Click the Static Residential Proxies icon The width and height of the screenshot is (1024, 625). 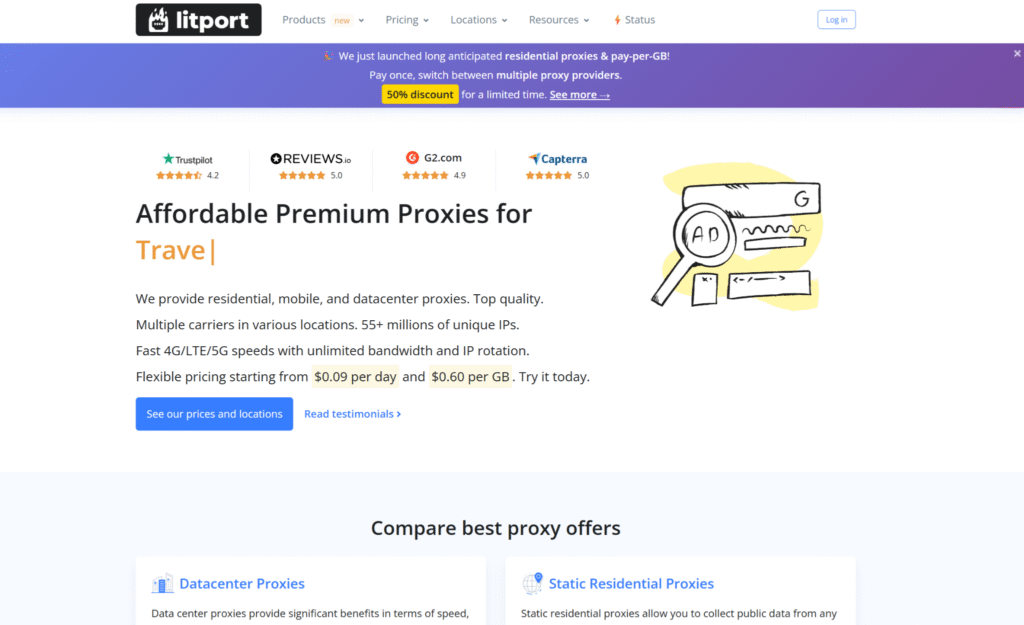[x=532, y=583]
